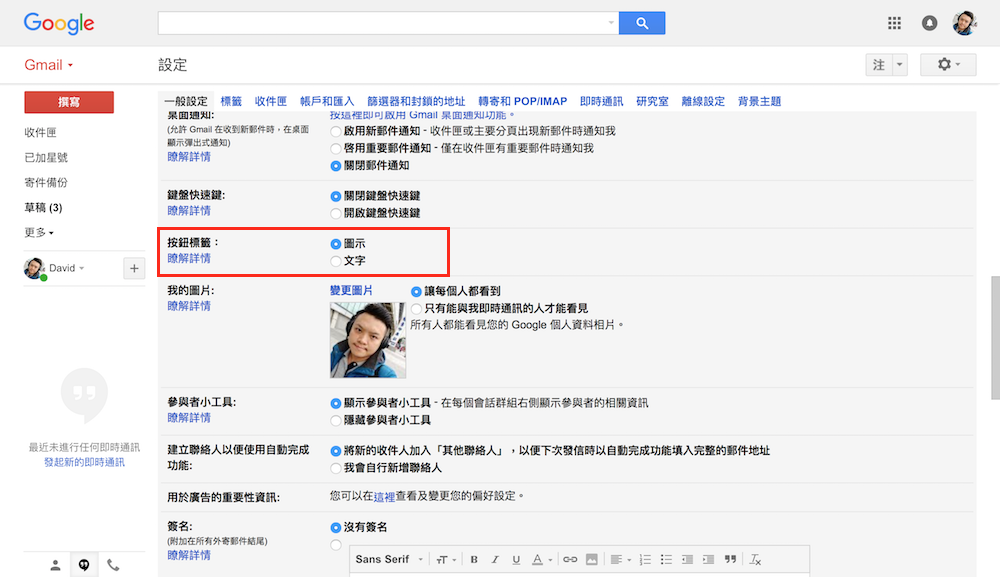Click the remove formatting icon
This screenshot has height=577, width=1000.
pos(756,559)
